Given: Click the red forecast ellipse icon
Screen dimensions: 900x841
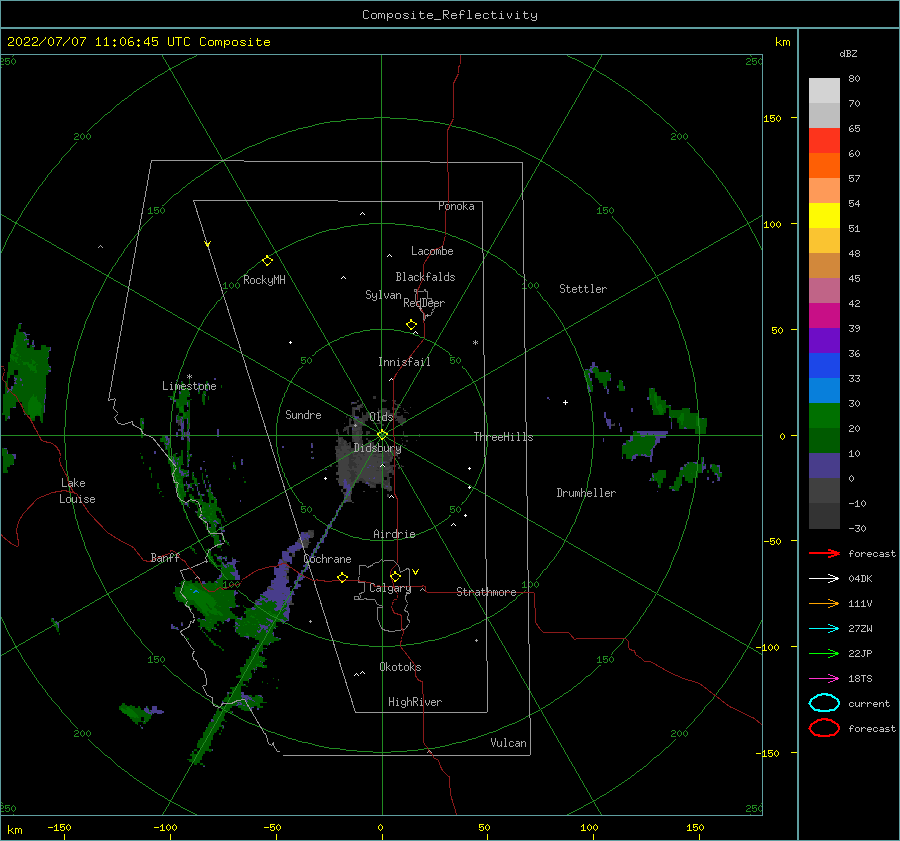Looking at the screenshot, I should [824, 728].
